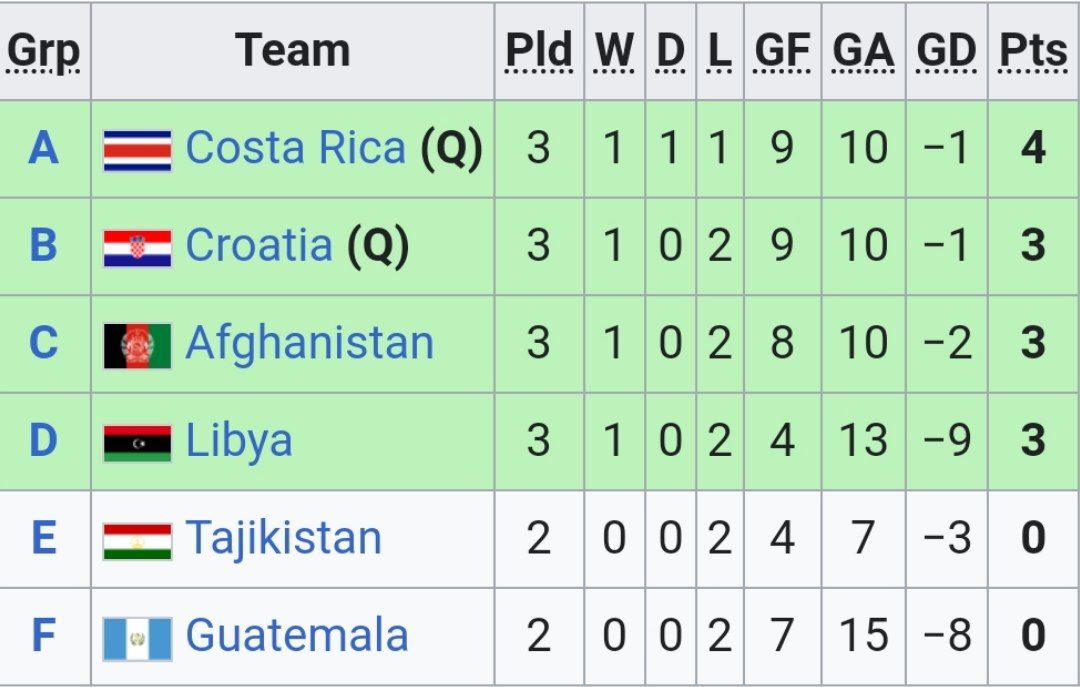Screen dimensions: 1080x687
Task: Open the Tajikistan team link
Action: tap(284, 538)
